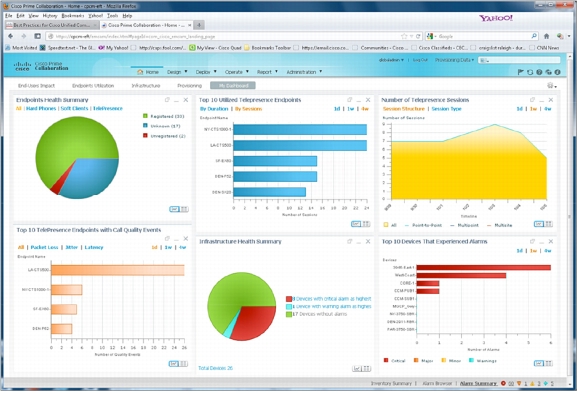Filter Call Quality Events by Latency

[x=94, y=247]
